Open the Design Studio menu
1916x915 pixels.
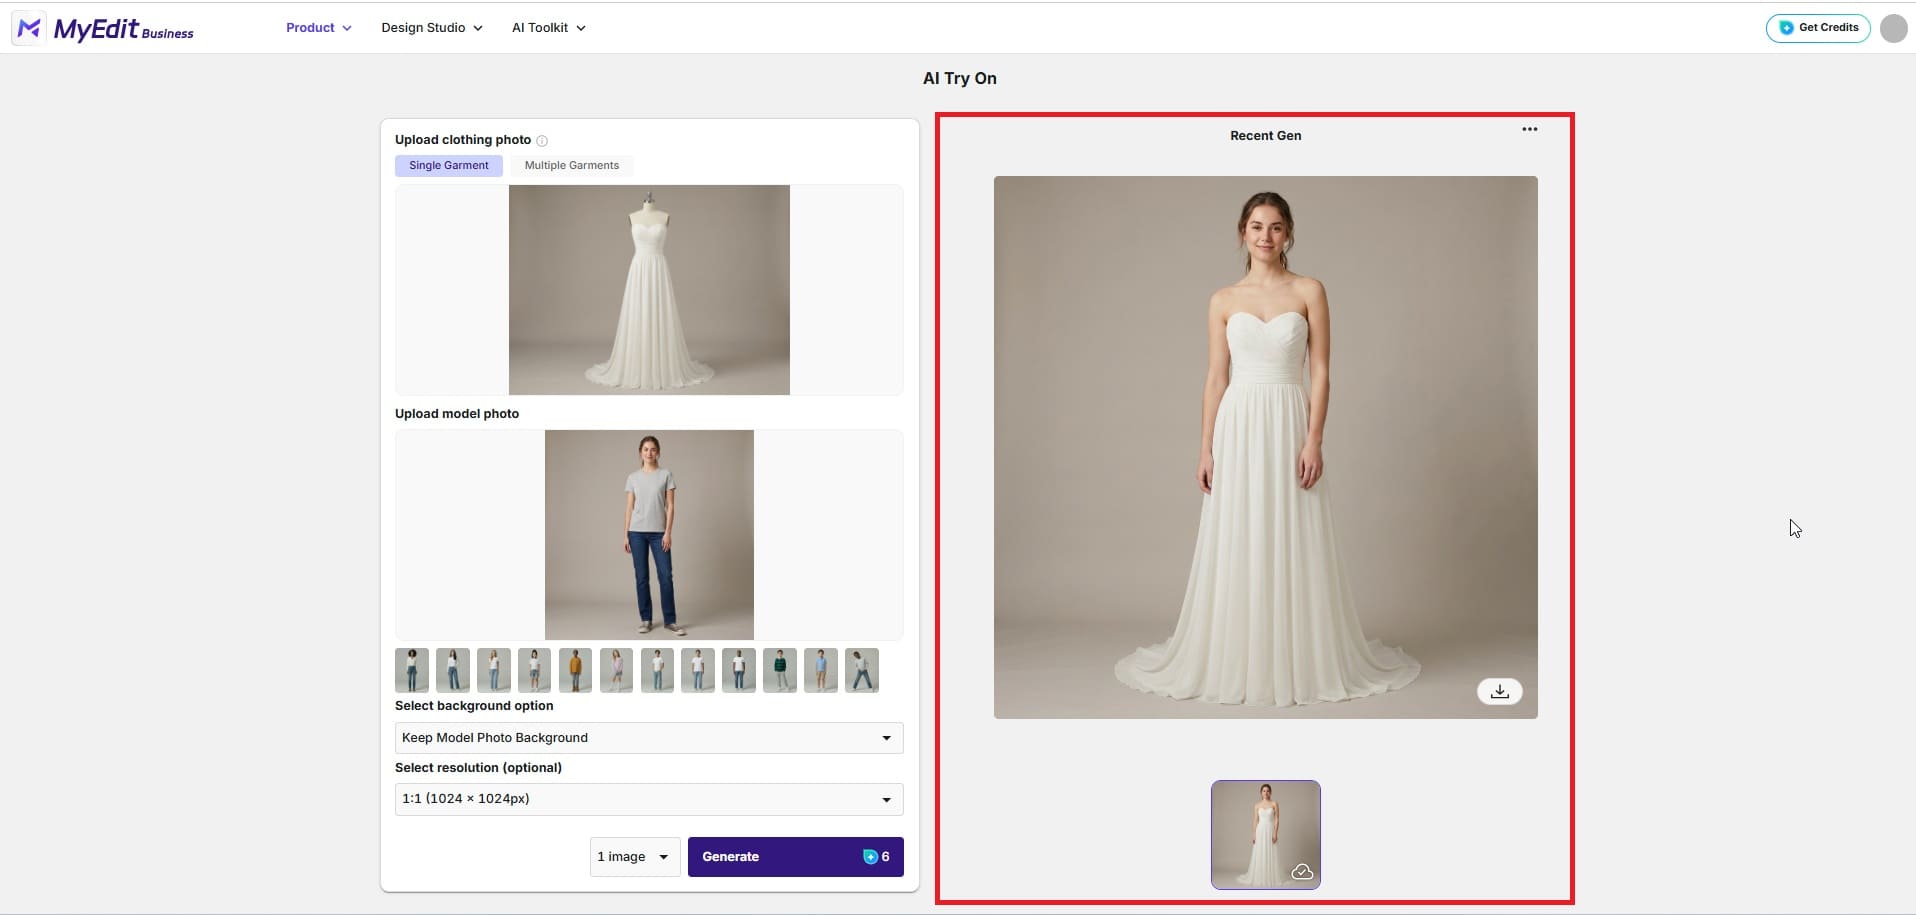(x=431, y=28)
